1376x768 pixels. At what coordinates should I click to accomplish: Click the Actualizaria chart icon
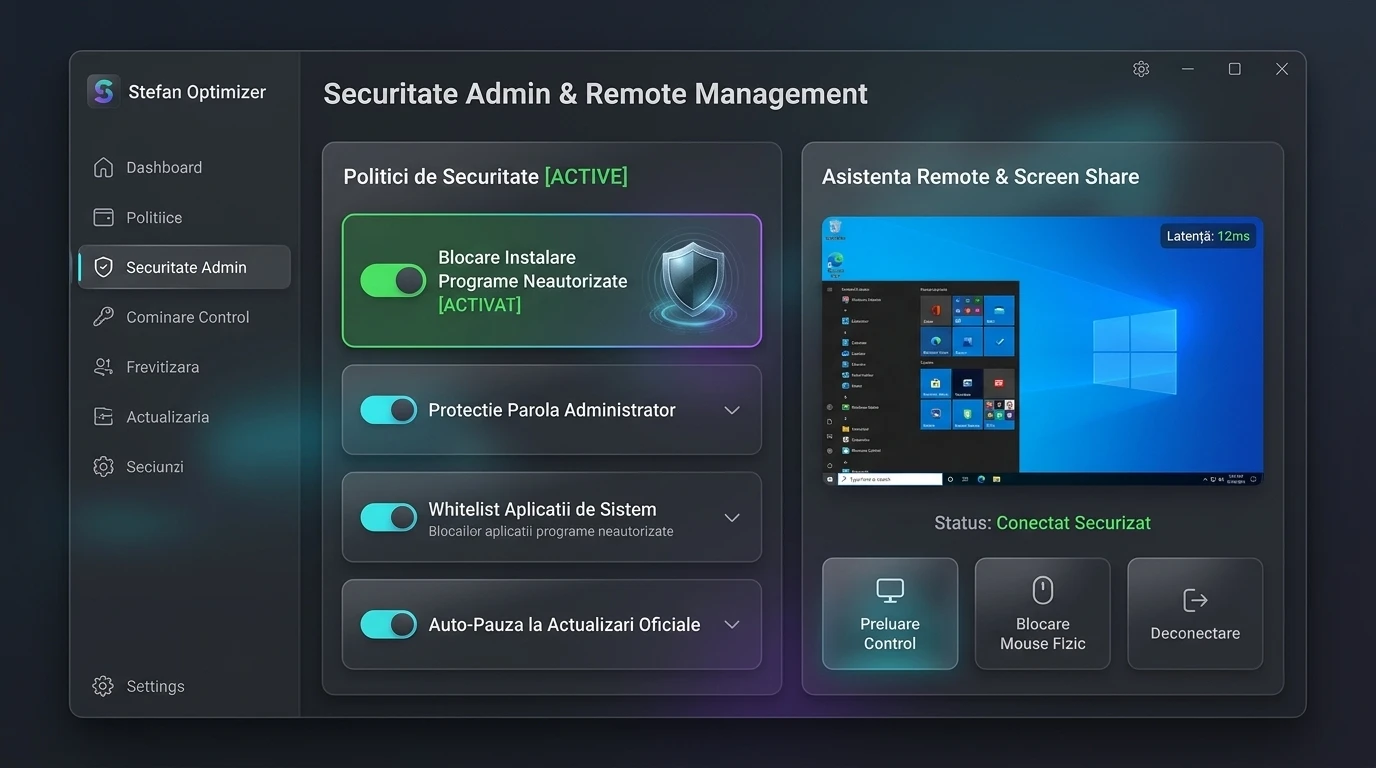click(103, 417)
